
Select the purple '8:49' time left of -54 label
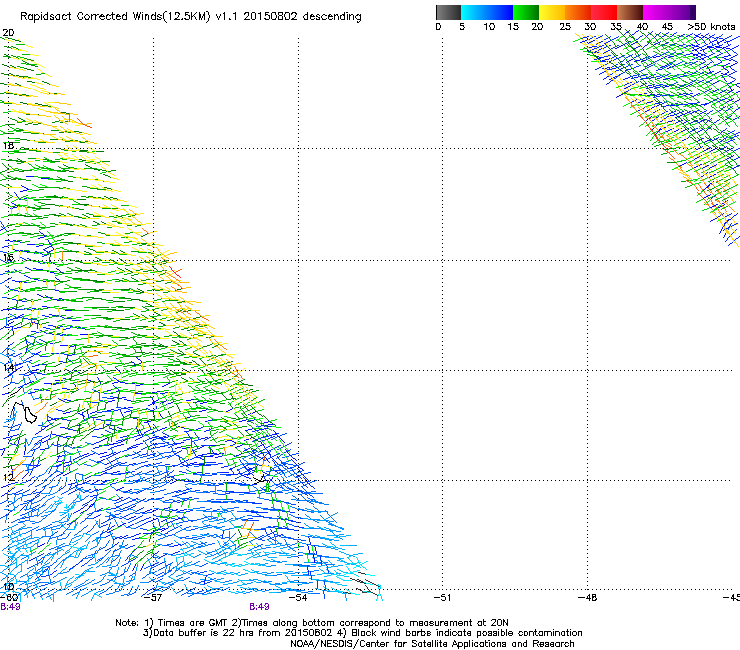[259, 607]
